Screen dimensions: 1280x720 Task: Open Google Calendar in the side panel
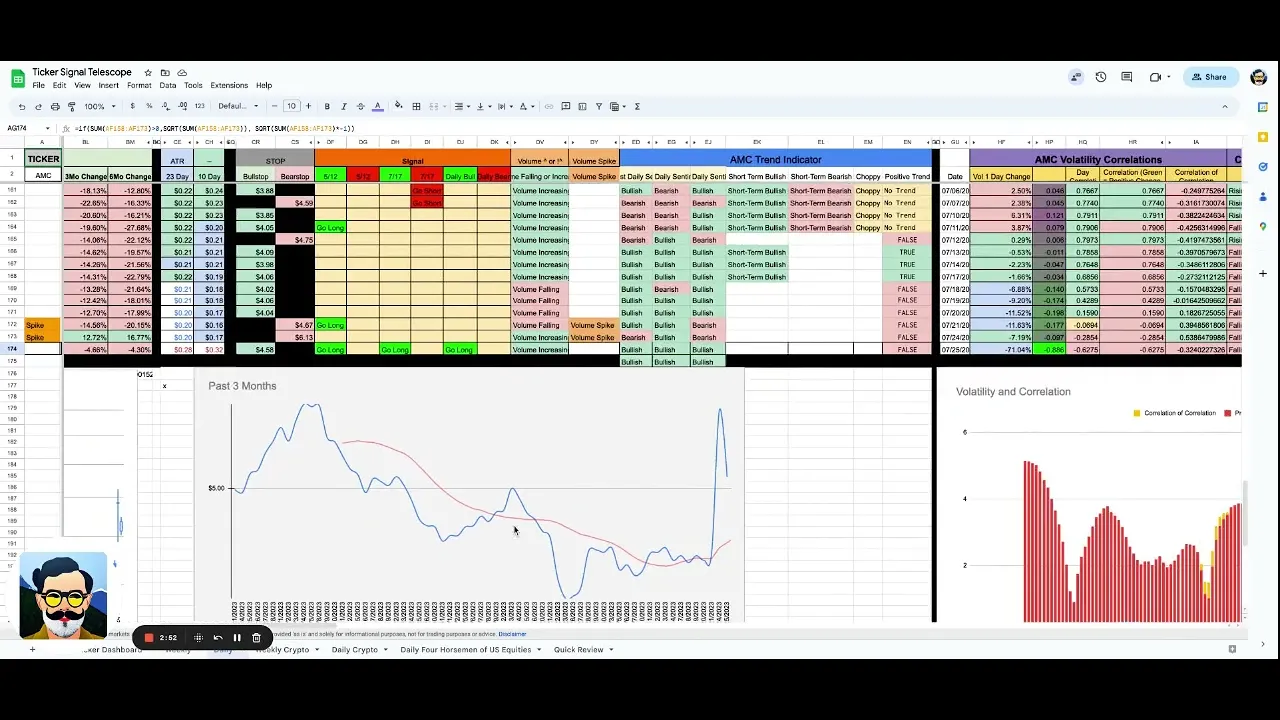point(1263,107)
